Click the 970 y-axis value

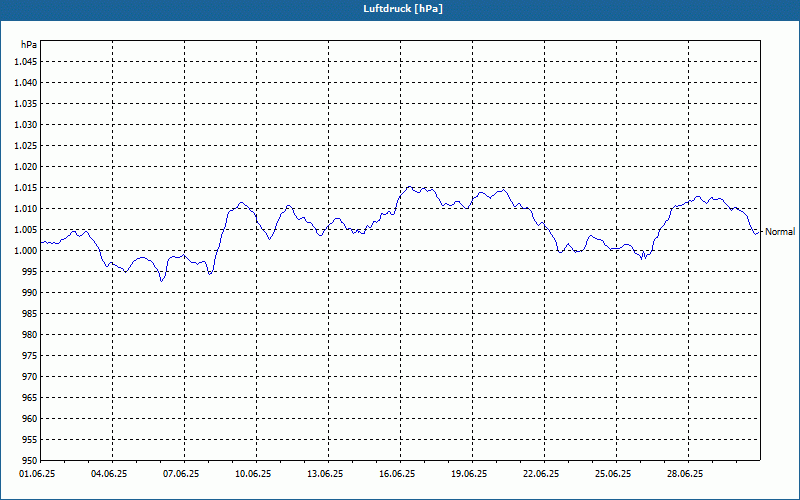coord(30,377)
